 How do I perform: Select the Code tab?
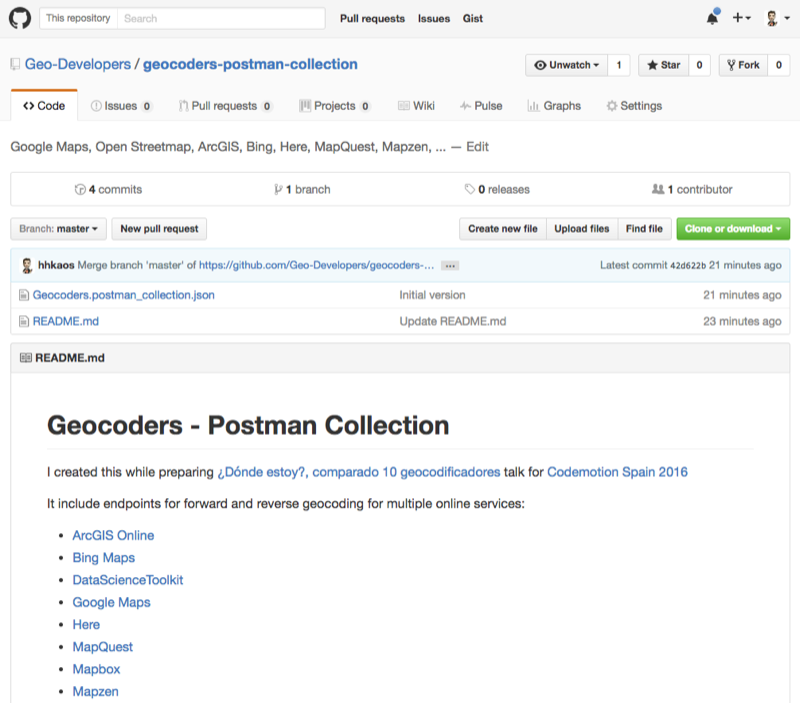pos(44,106)
